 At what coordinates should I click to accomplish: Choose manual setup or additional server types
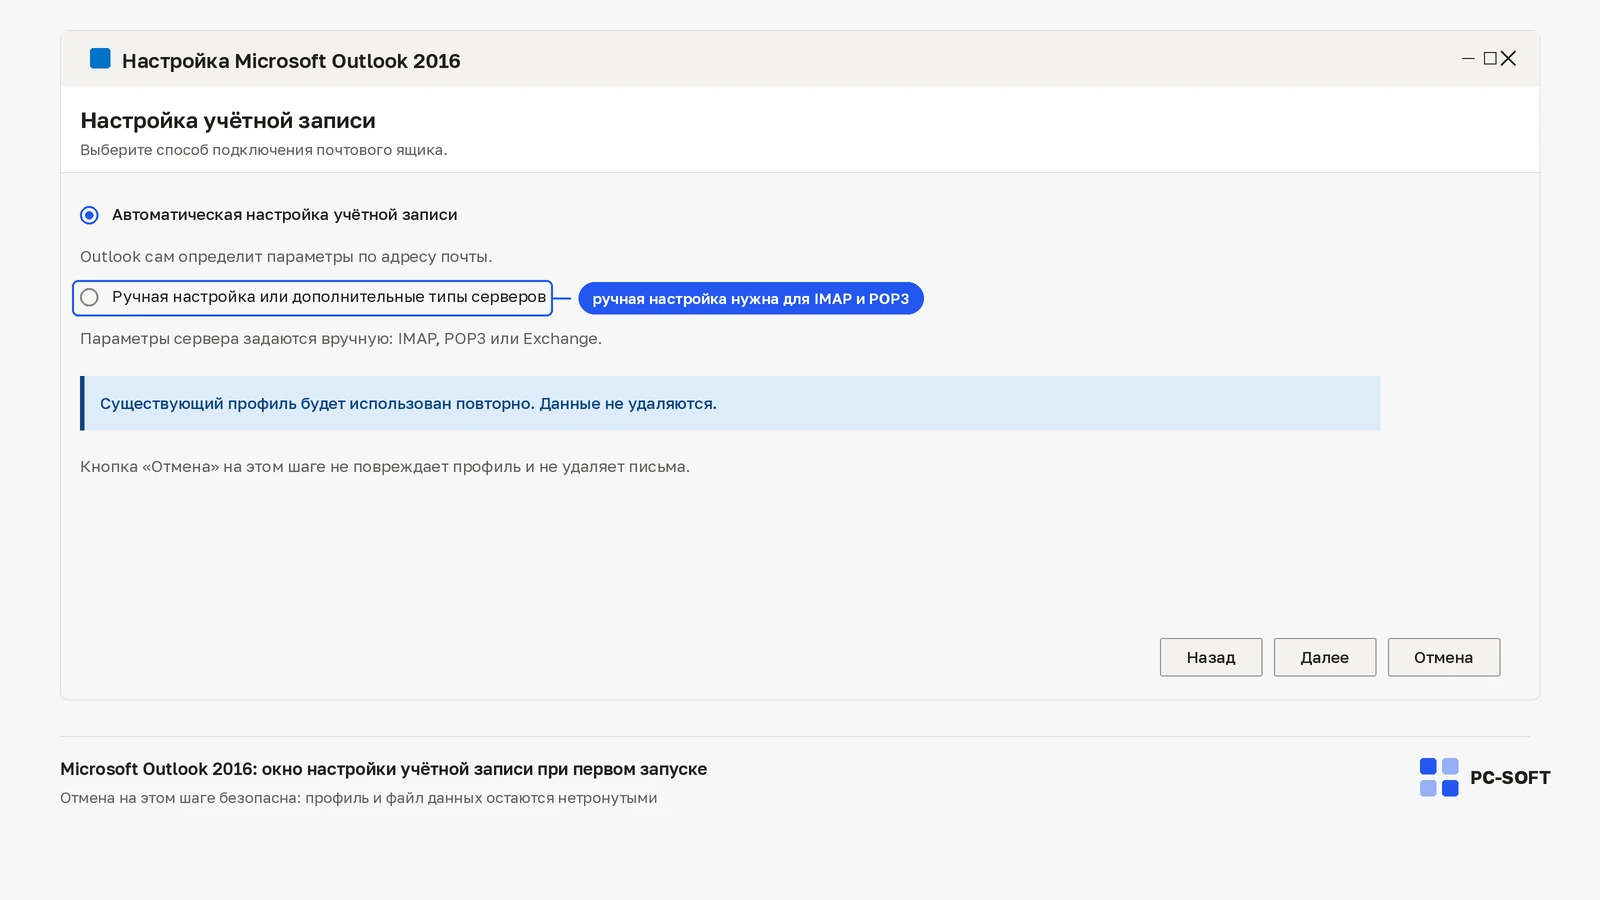89,297
